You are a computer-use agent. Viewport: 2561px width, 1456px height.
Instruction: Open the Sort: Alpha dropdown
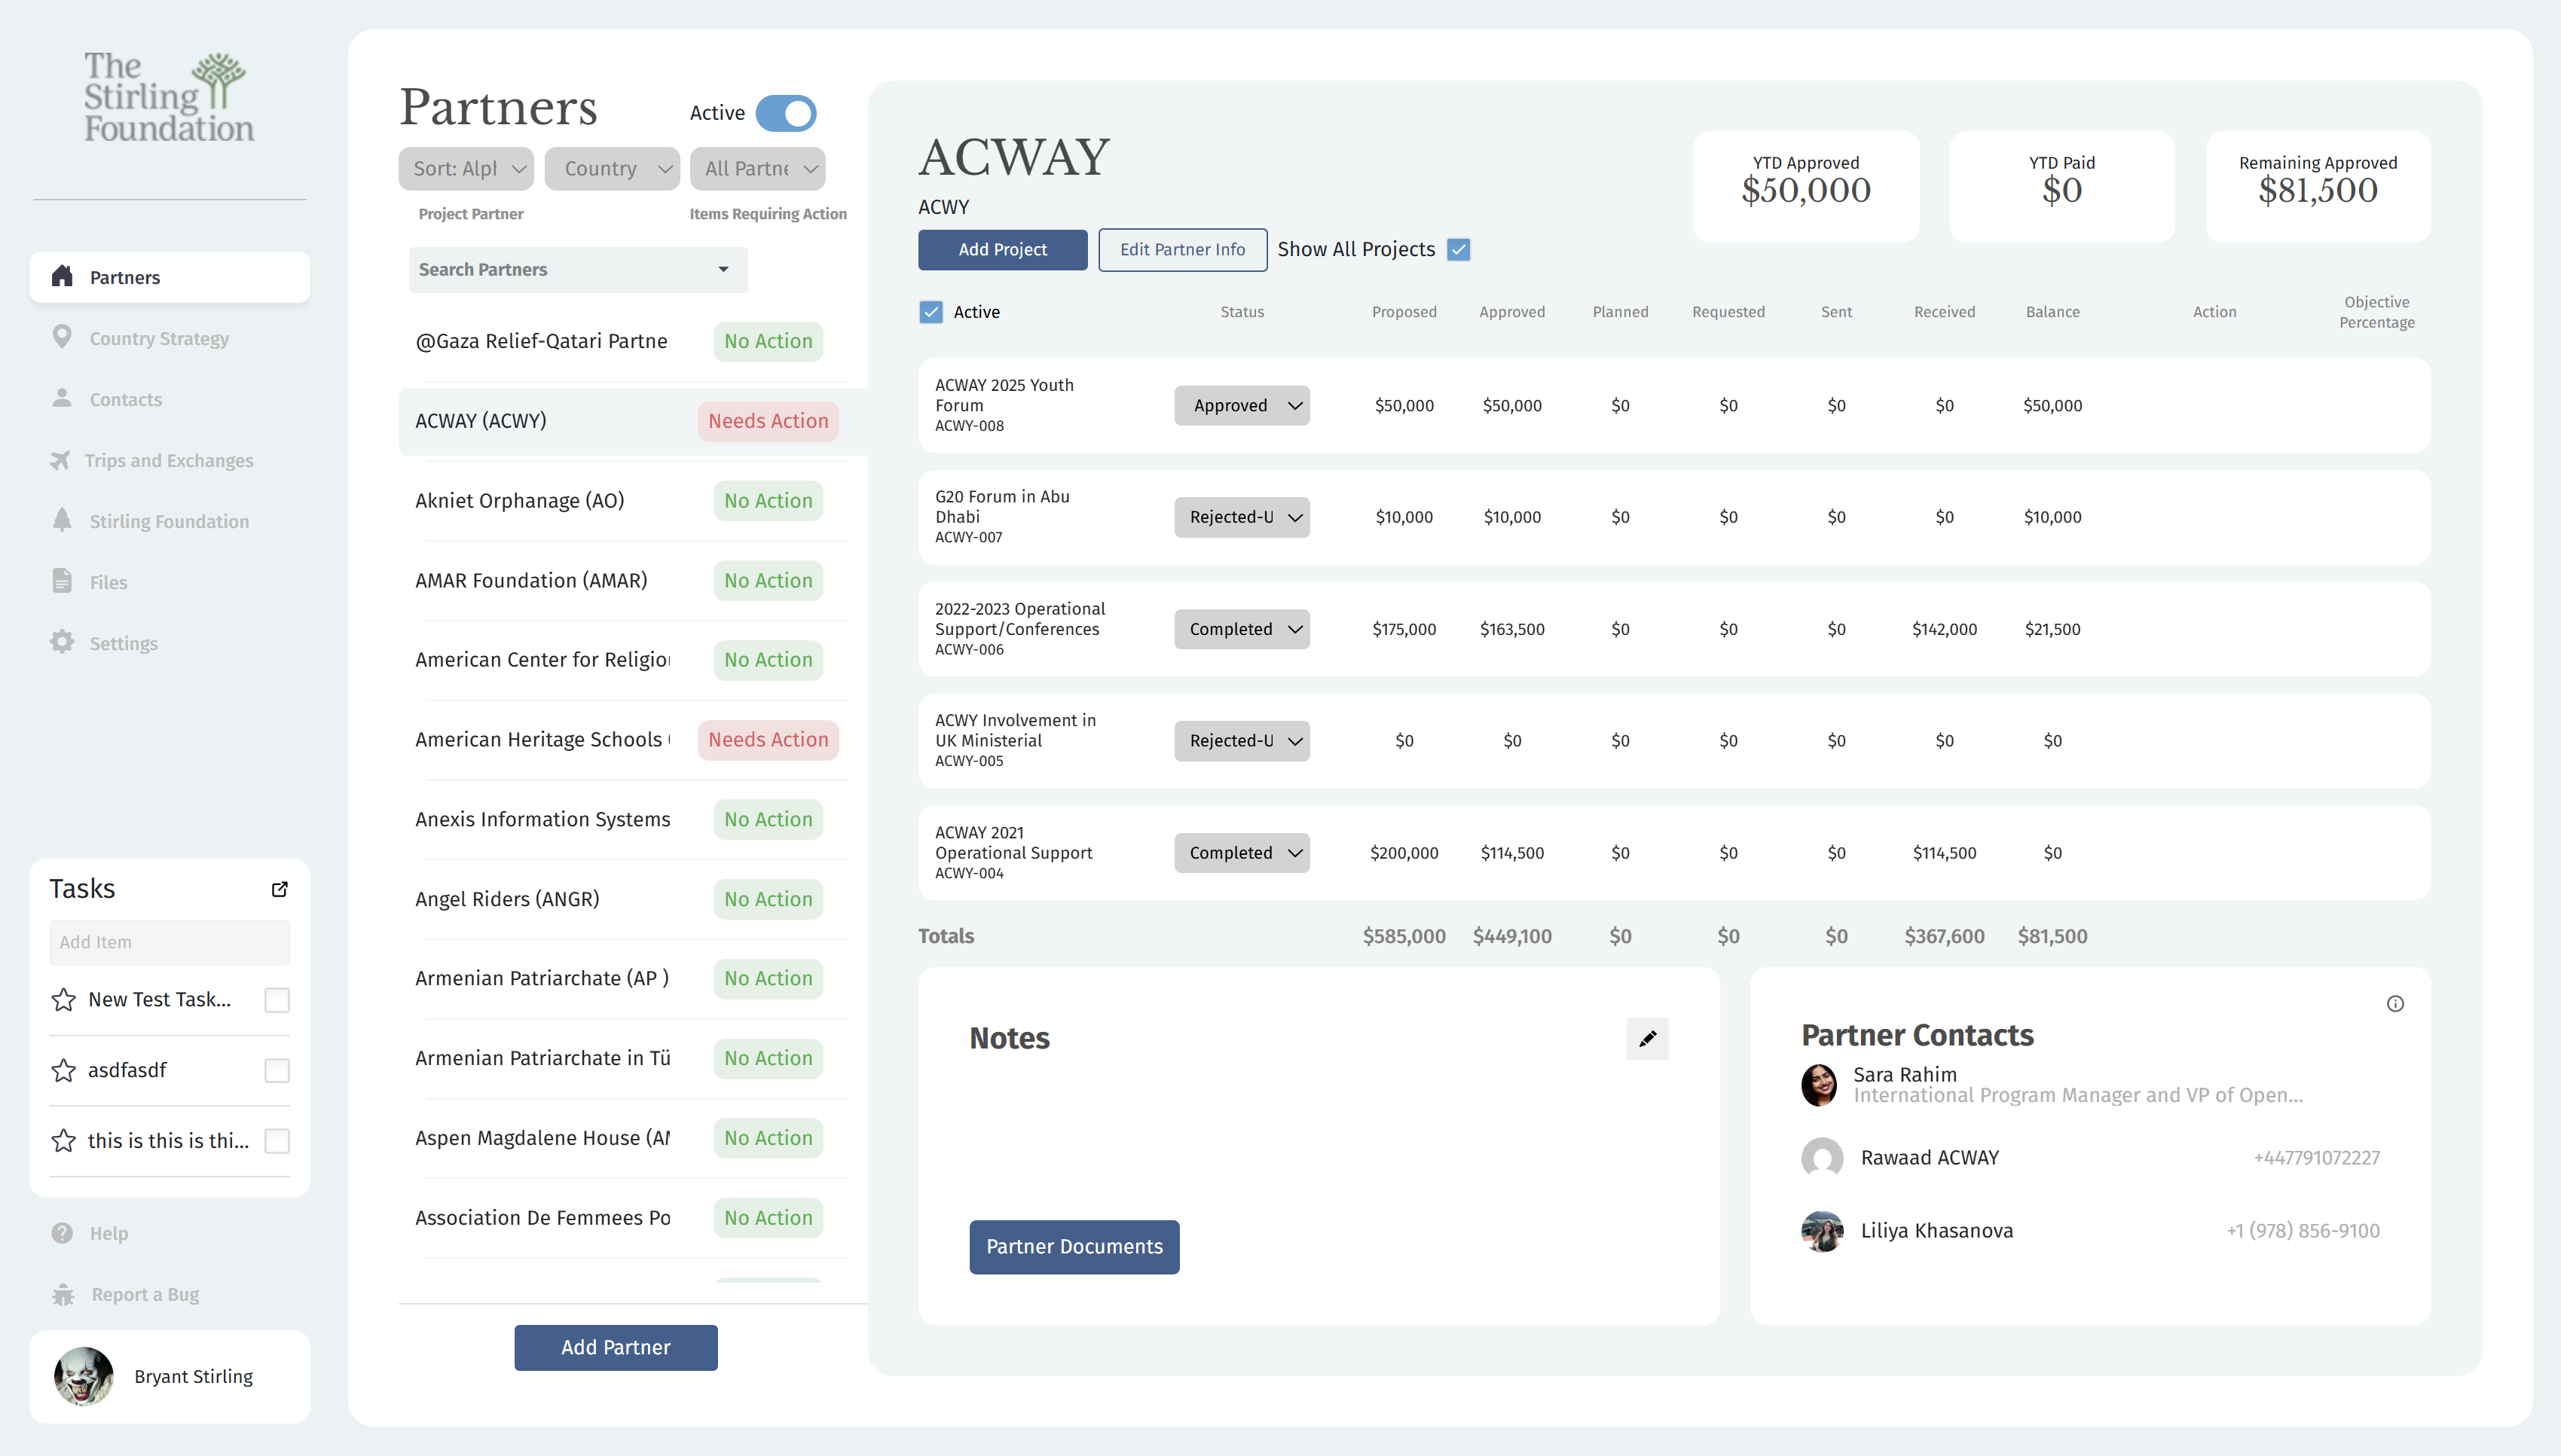tap(466, 168)
